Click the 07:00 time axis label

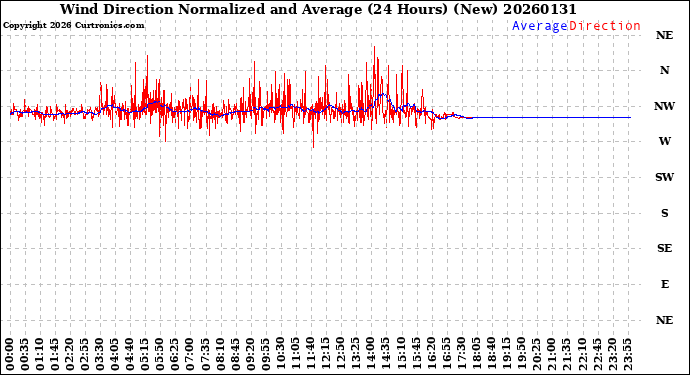click(x=190, y=355)
